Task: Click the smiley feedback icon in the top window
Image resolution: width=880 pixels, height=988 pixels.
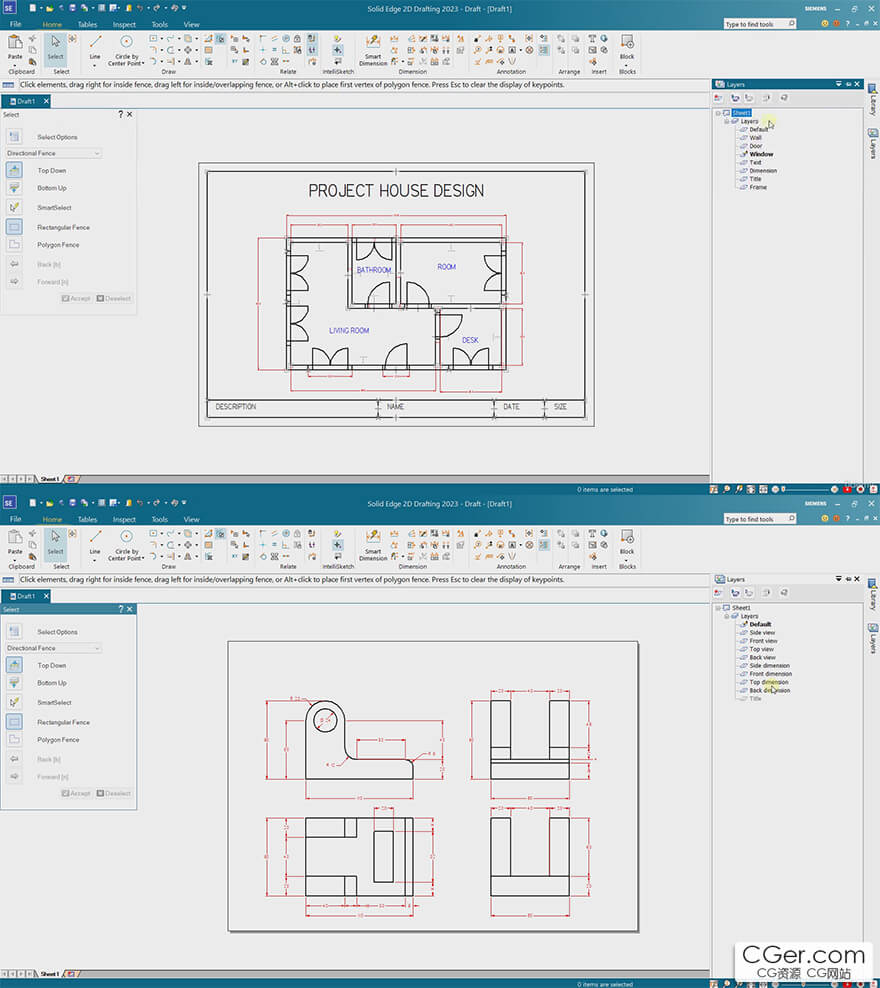Action: click(x=825, y=24)
